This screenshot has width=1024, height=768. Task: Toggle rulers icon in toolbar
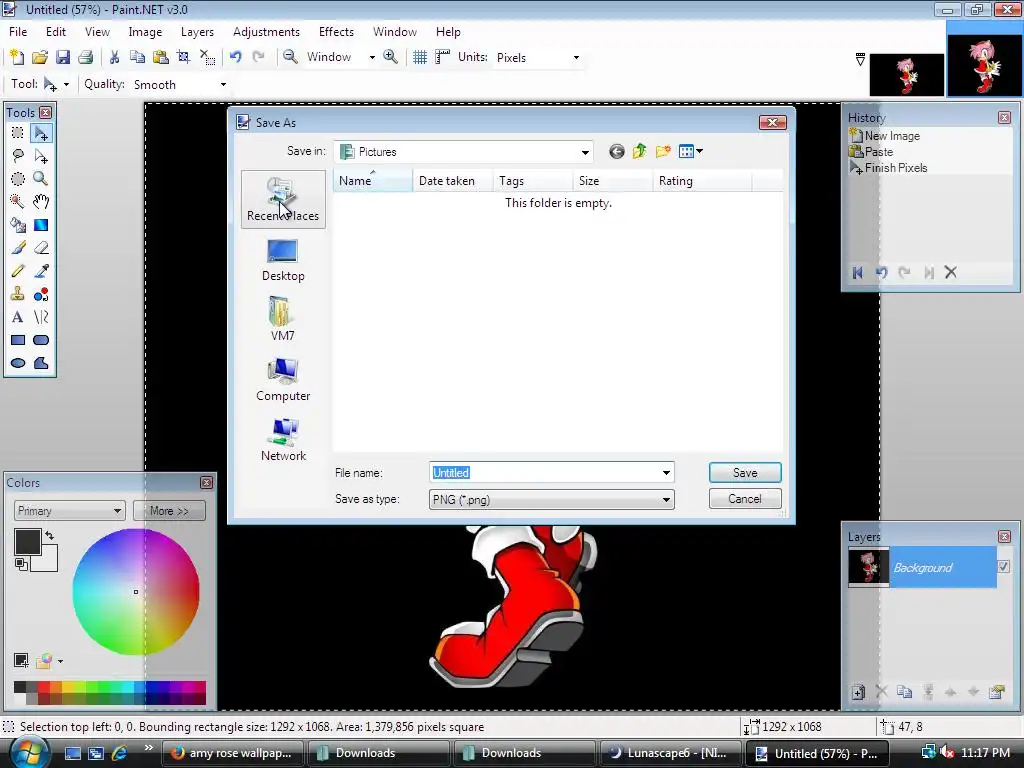pyautogui.click(x=443, y=57)
